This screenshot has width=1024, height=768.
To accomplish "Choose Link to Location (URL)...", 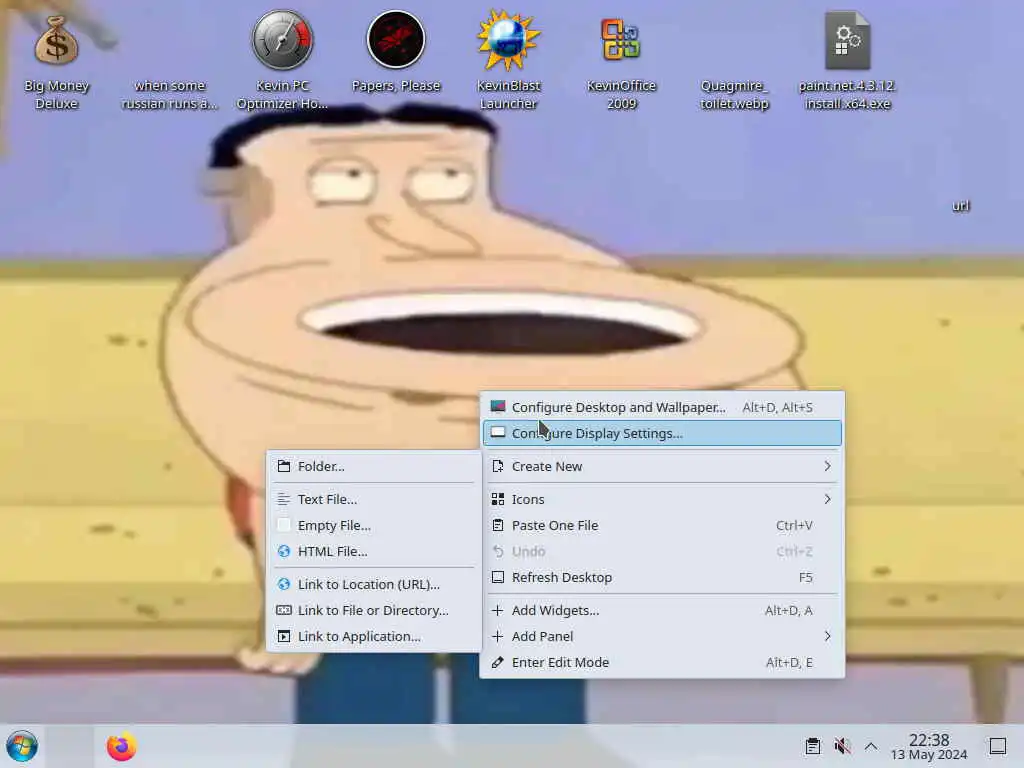I will pos(374,584).
